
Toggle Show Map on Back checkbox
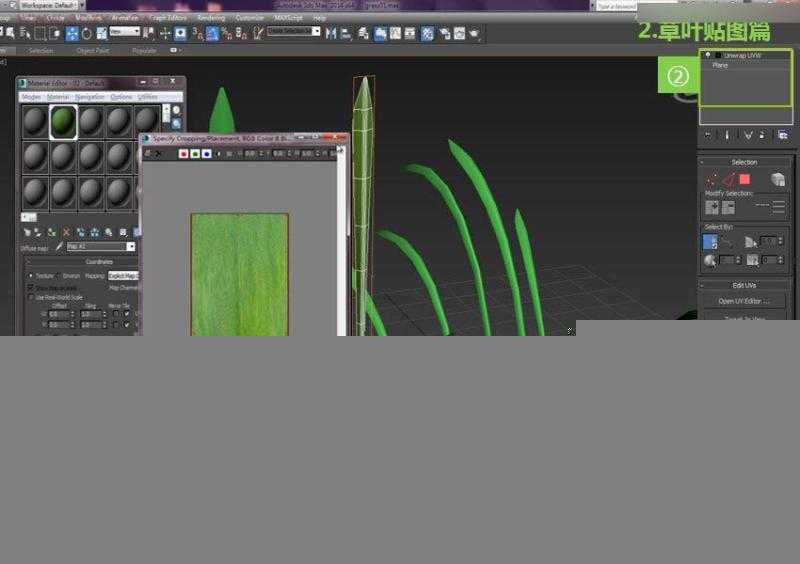click(x=31, y=288)
